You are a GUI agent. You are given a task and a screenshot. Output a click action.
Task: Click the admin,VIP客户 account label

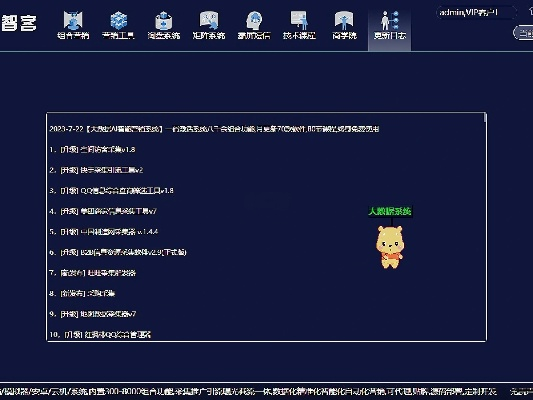point(469,13)
